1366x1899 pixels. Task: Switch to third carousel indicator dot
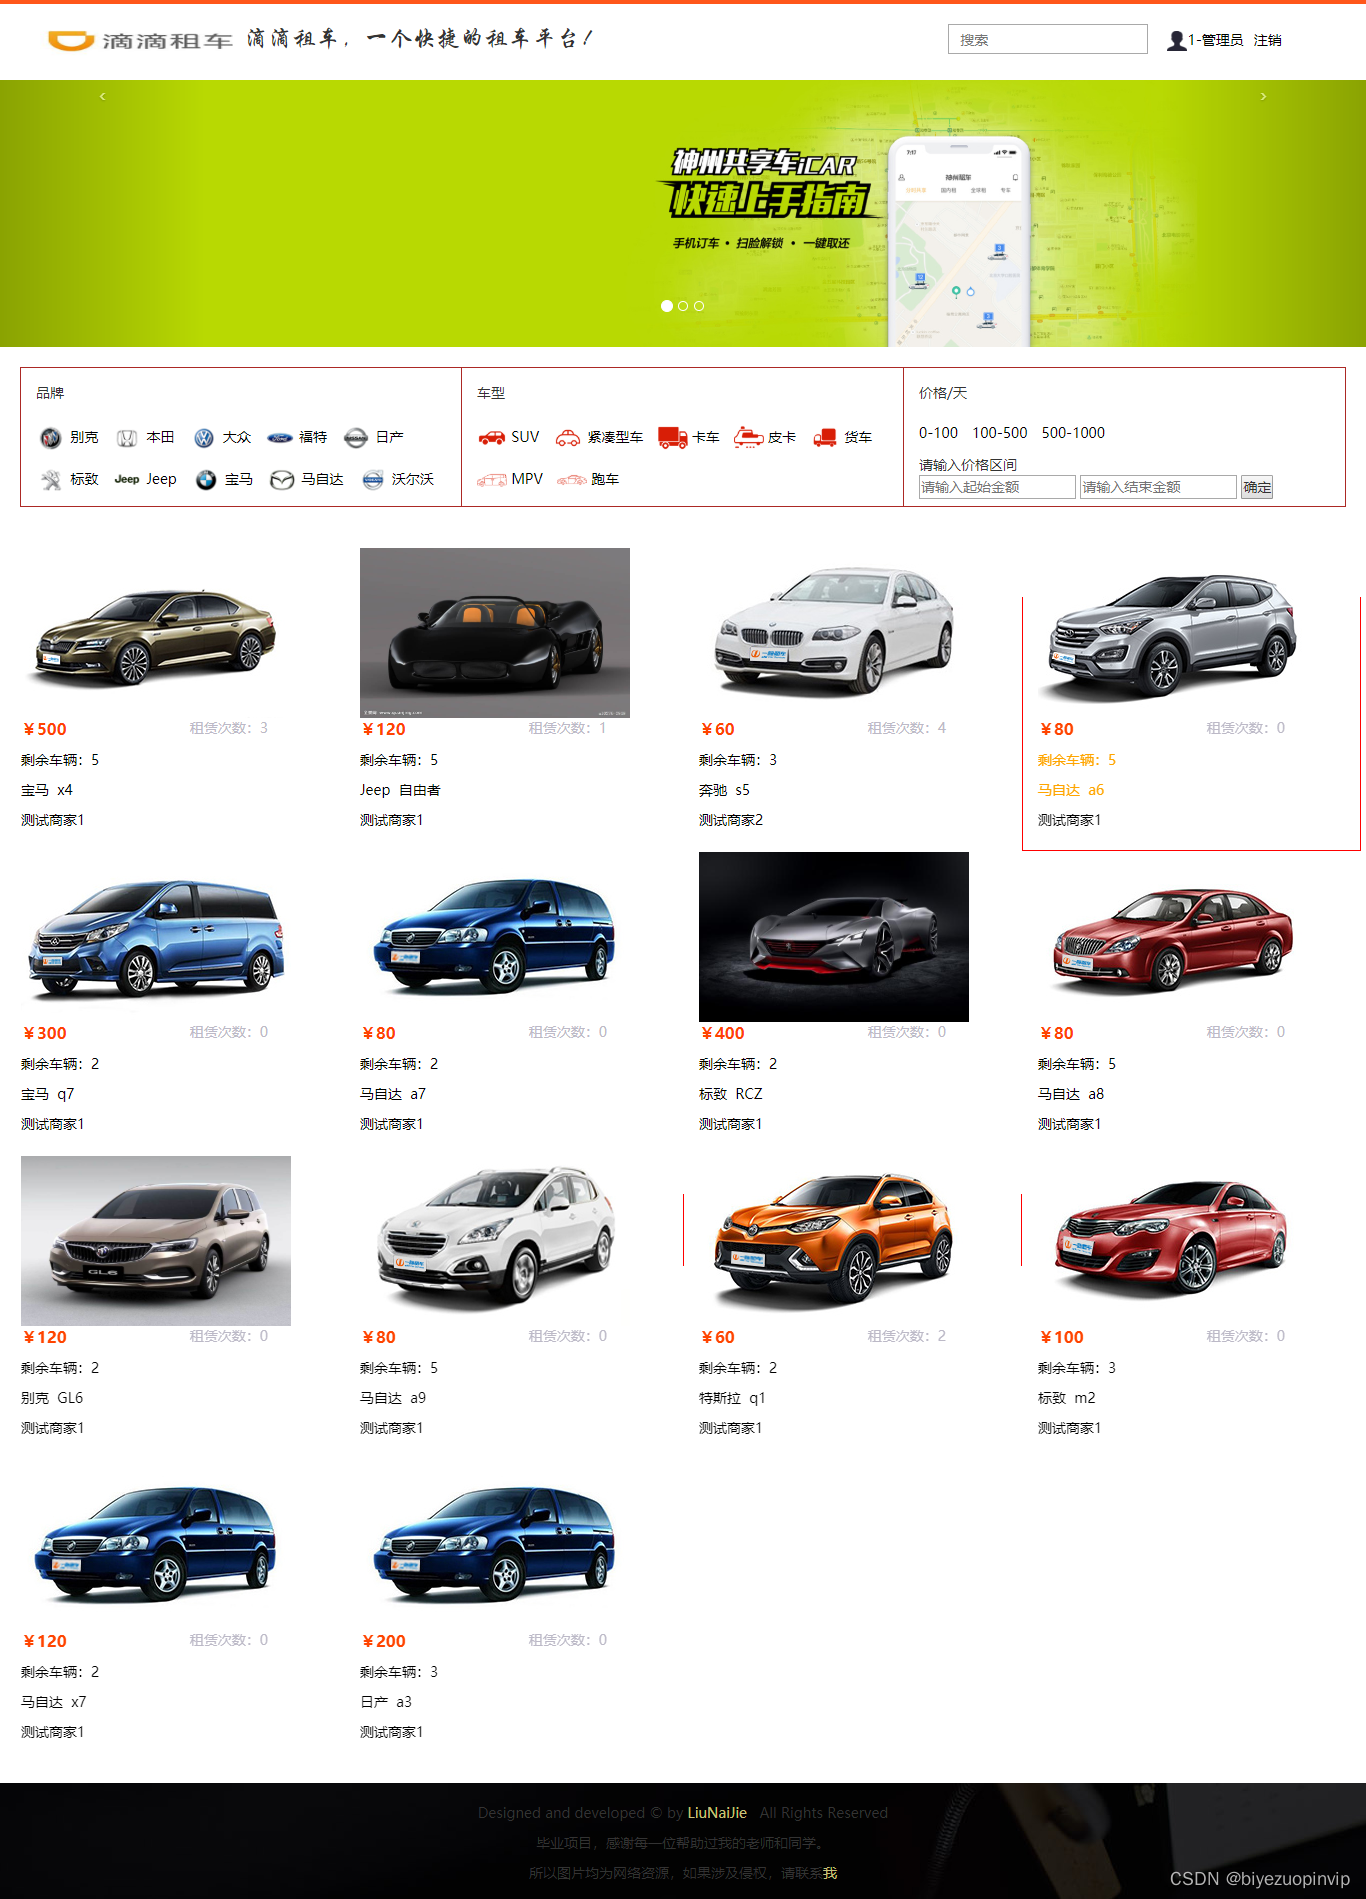[699, 306]
